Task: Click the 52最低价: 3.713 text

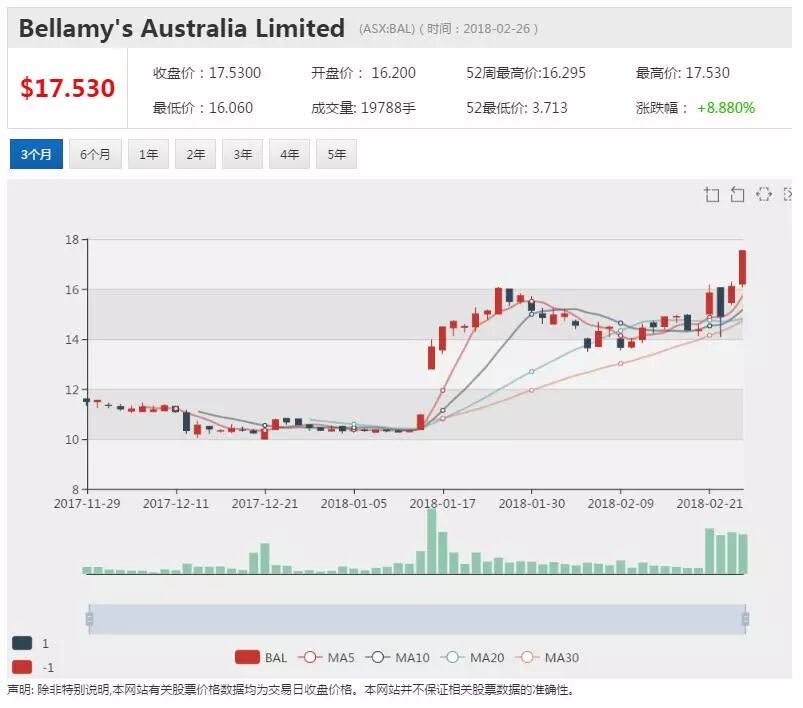Action: 517,108
